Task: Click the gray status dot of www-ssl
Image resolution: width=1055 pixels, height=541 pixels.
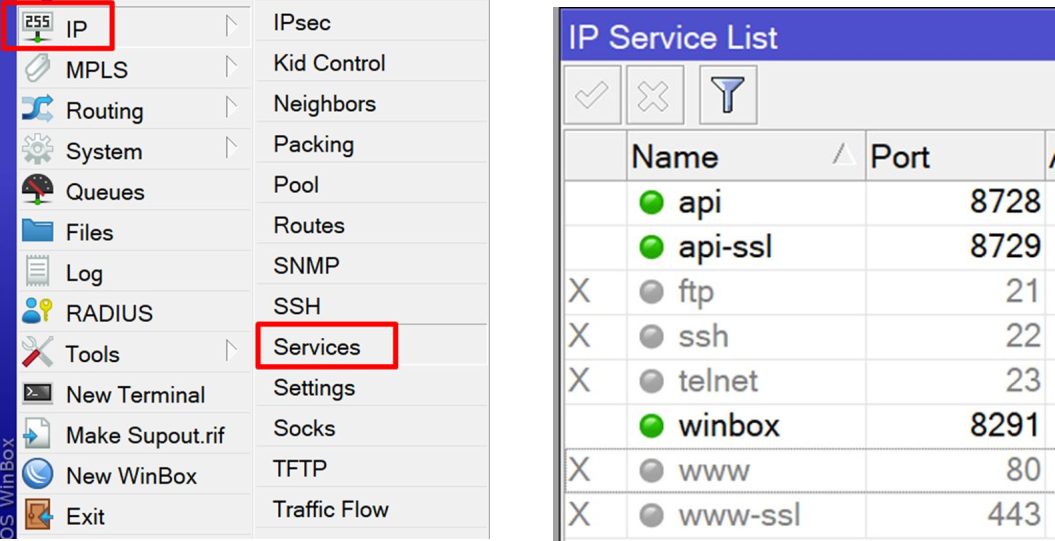Action: pyautogui.click(x=651, y=515)
